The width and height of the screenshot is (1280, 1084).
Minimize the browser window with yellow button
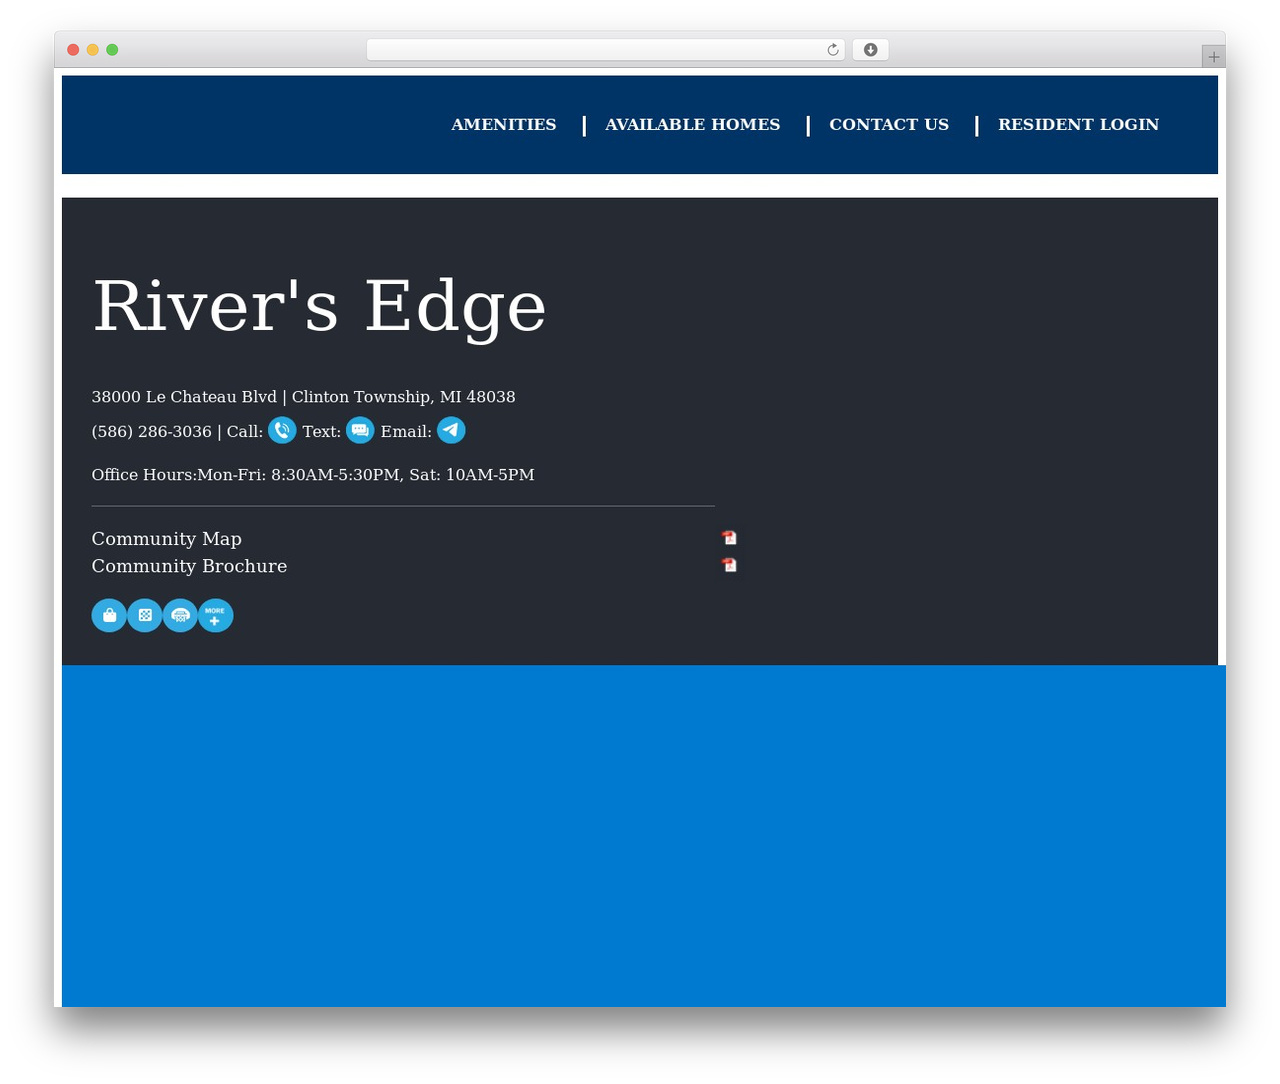pos(93,50)
